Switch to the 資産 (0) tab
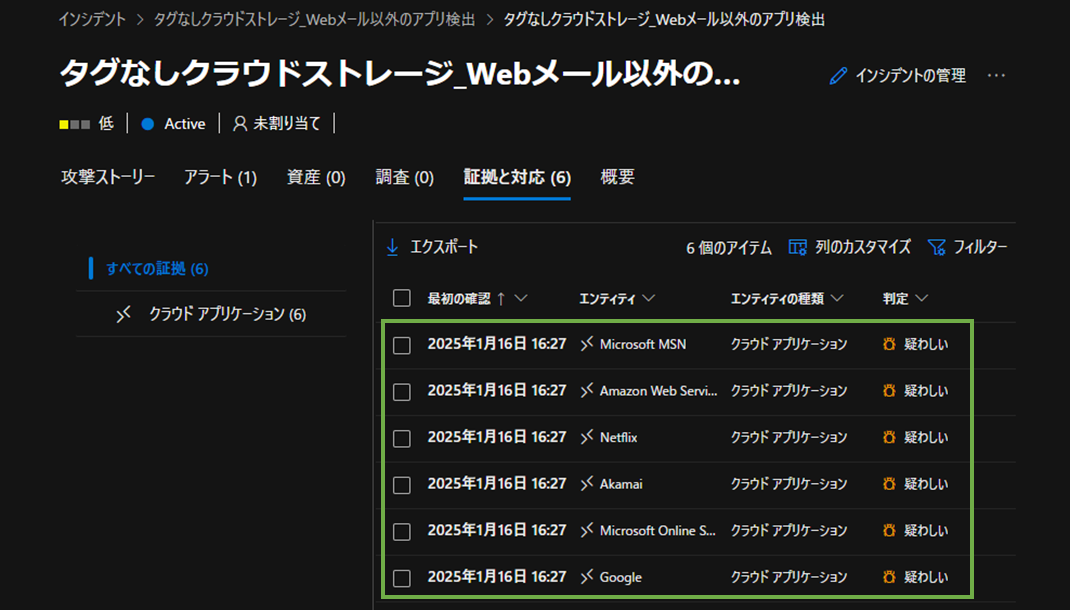Viewport: 1070px width, 610px height. tap(316, 177)
